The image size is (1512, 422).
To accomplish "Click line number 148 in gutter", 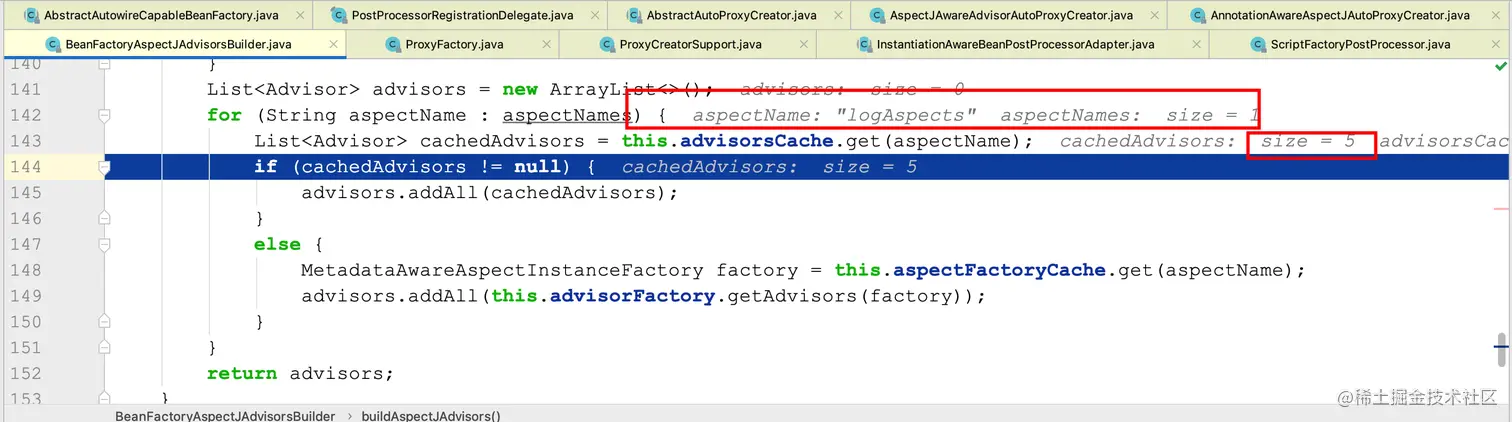I will (x=25, y=270).
